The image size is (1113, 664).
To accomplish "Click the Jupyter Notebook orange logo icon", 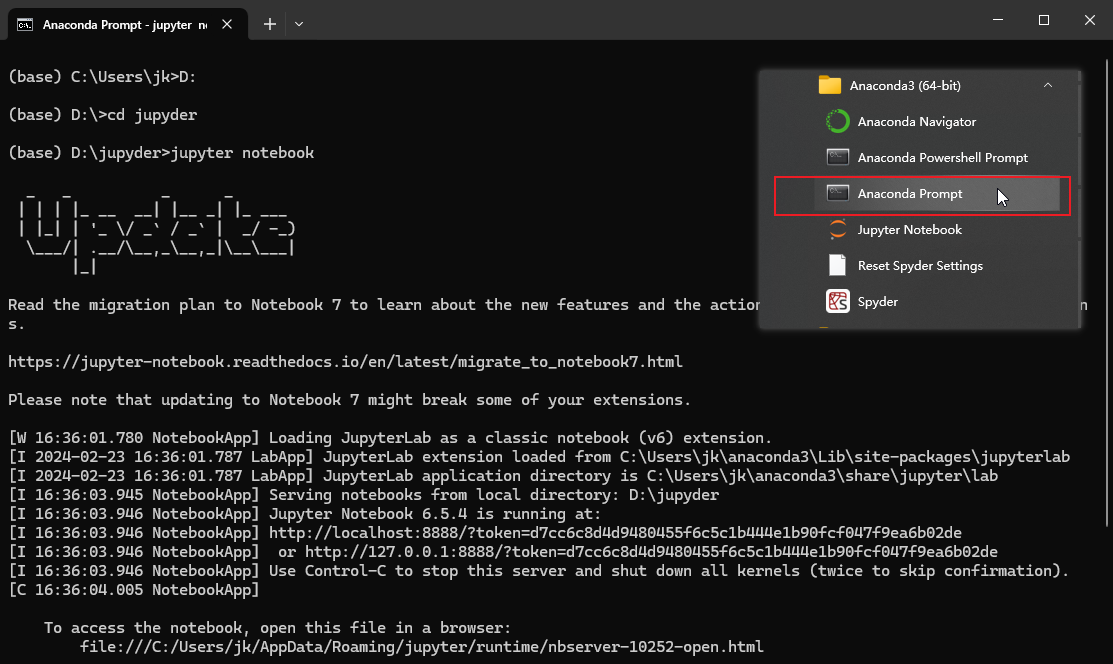I will pyautogui.click(x=838, y=229).
